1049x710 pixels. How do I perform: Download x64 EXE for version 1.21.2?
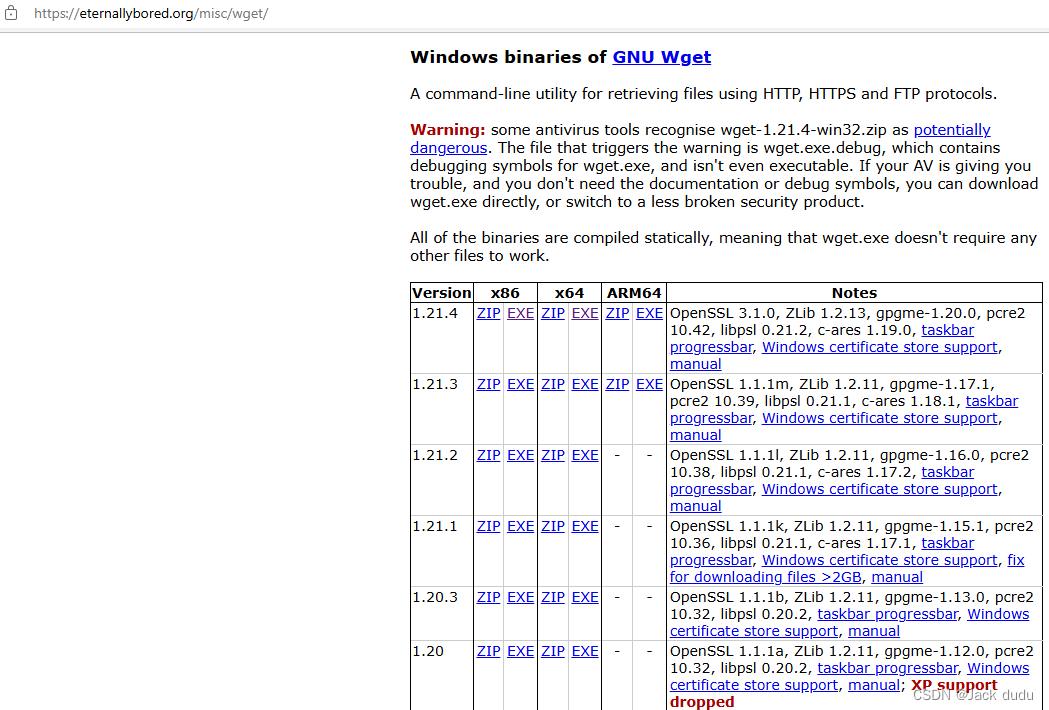pyautogui.click(x=585, y=455)
